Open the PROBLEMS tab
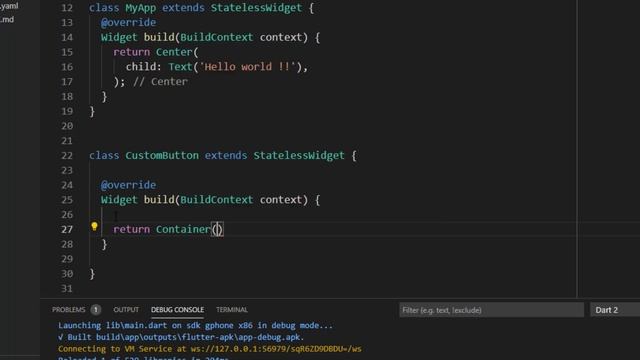Viewport: 640px width, 360px height. pyautogui.click(x=69, y=310)
